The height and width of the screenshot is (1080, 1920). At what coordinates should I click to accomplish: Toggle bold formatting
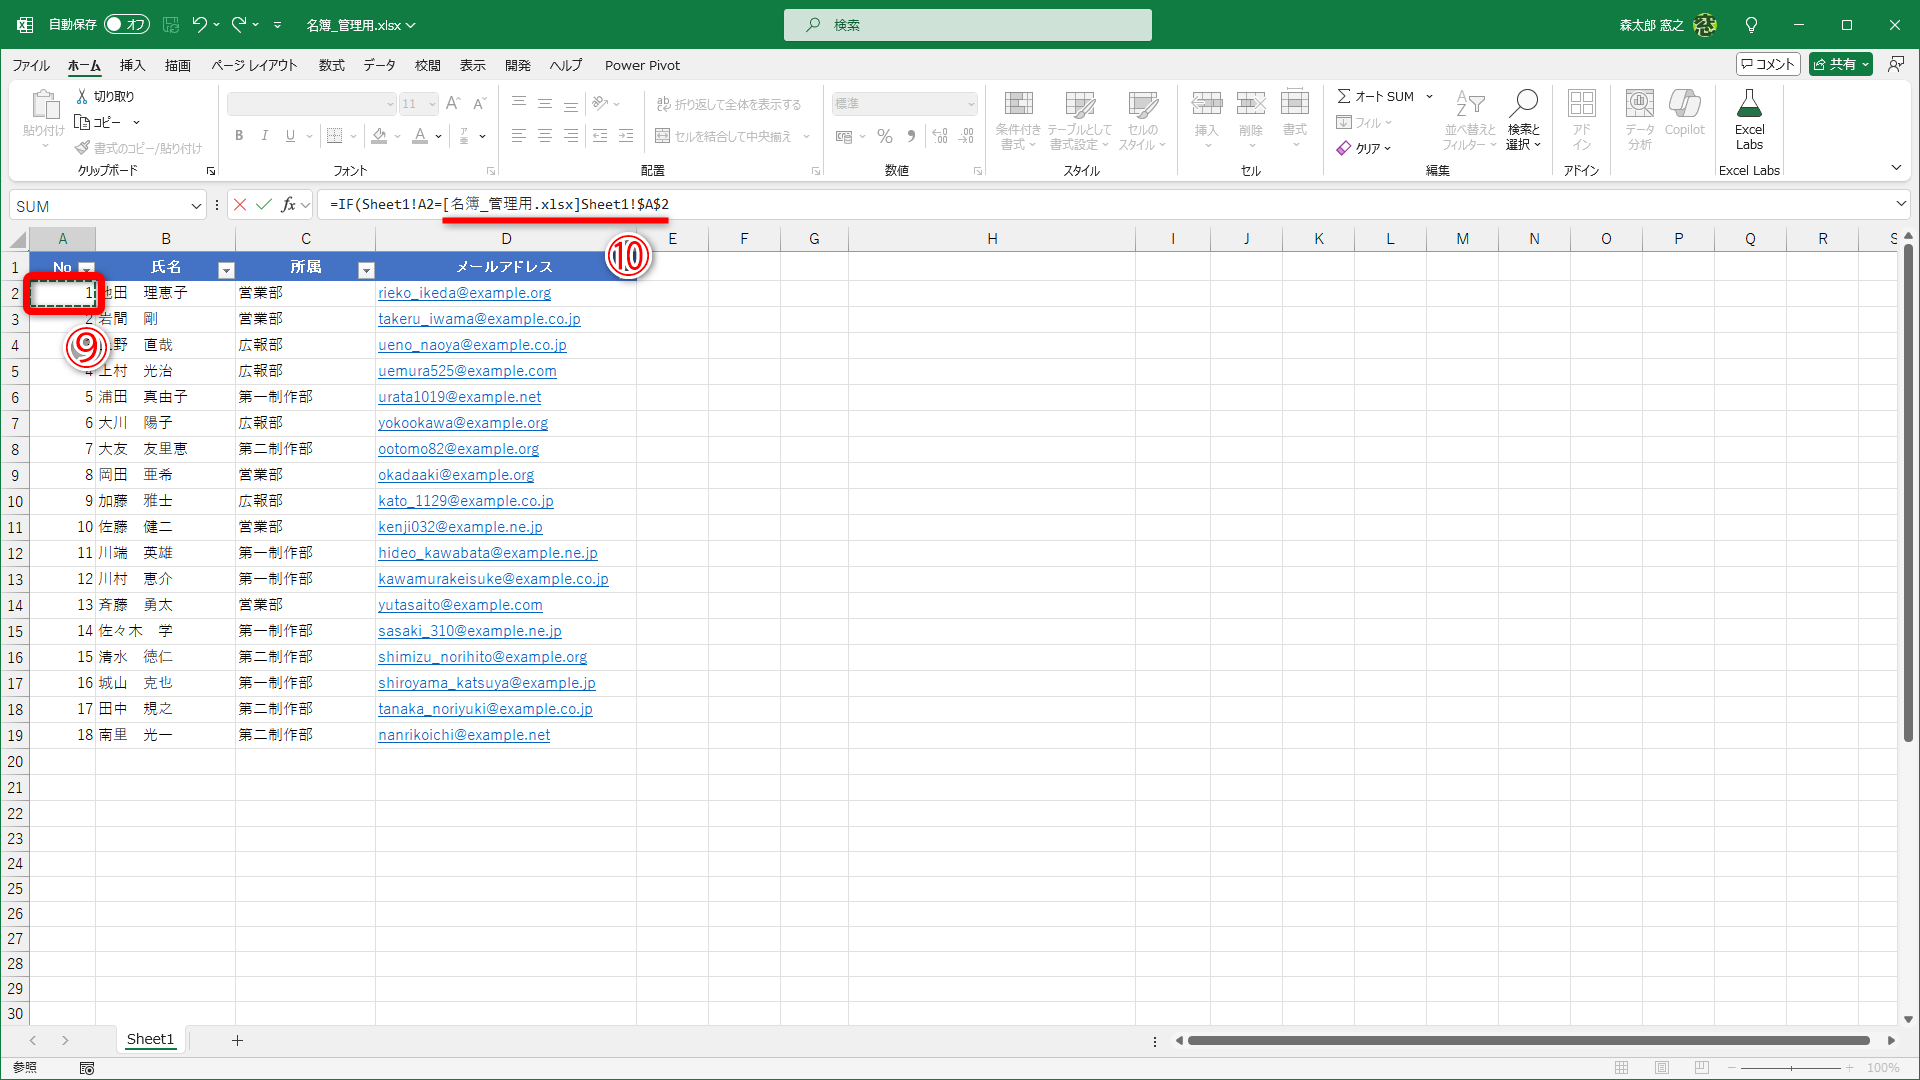[x=239, y=135]
